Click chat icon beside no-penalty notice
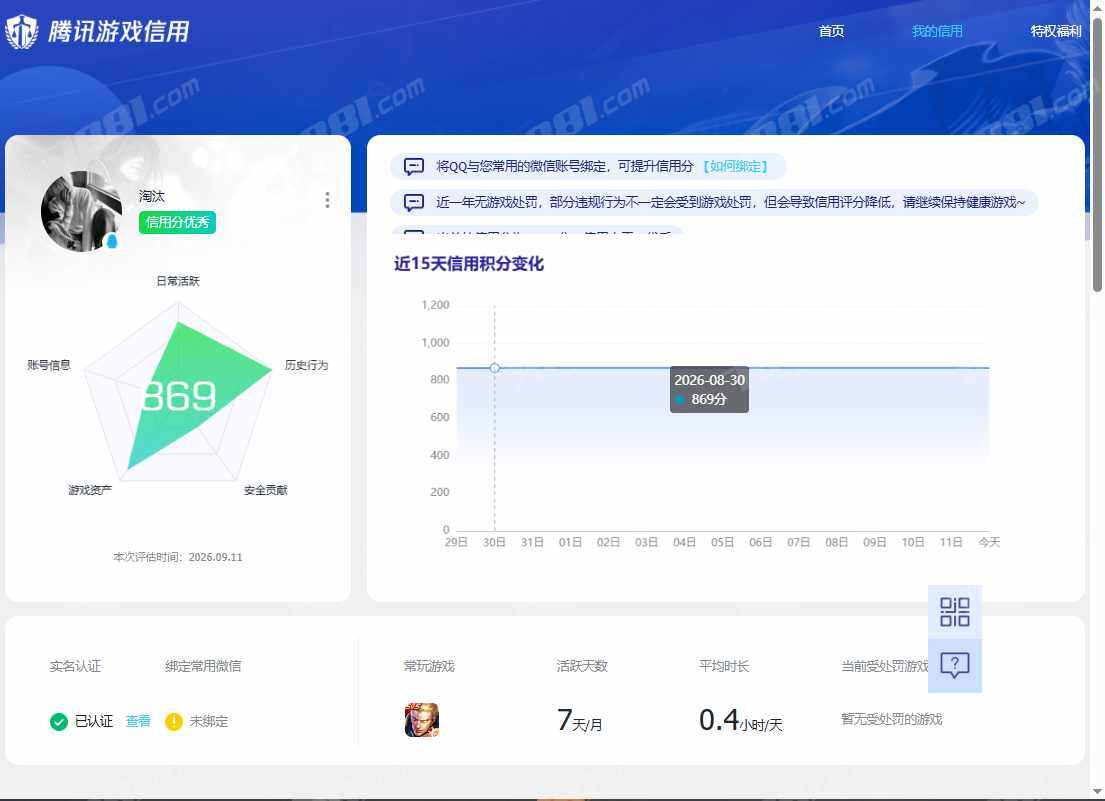 [414, 203]
